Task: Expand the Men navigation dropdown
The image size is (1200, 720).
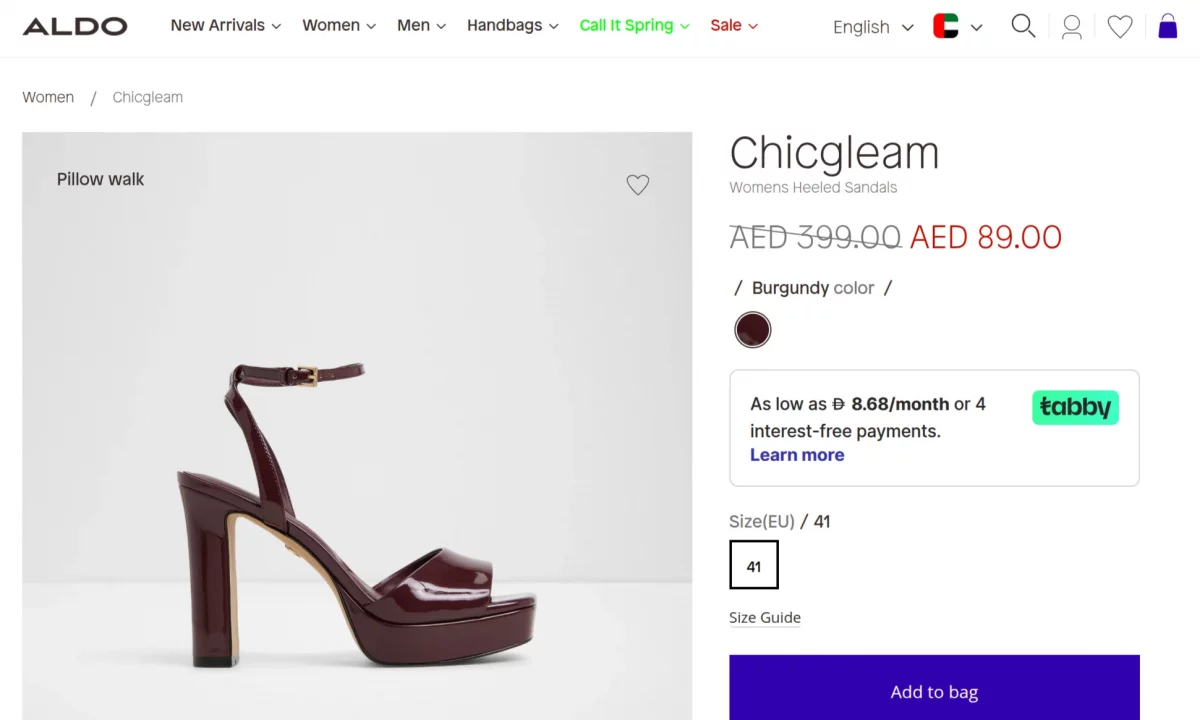Action: tap(421, 25)
